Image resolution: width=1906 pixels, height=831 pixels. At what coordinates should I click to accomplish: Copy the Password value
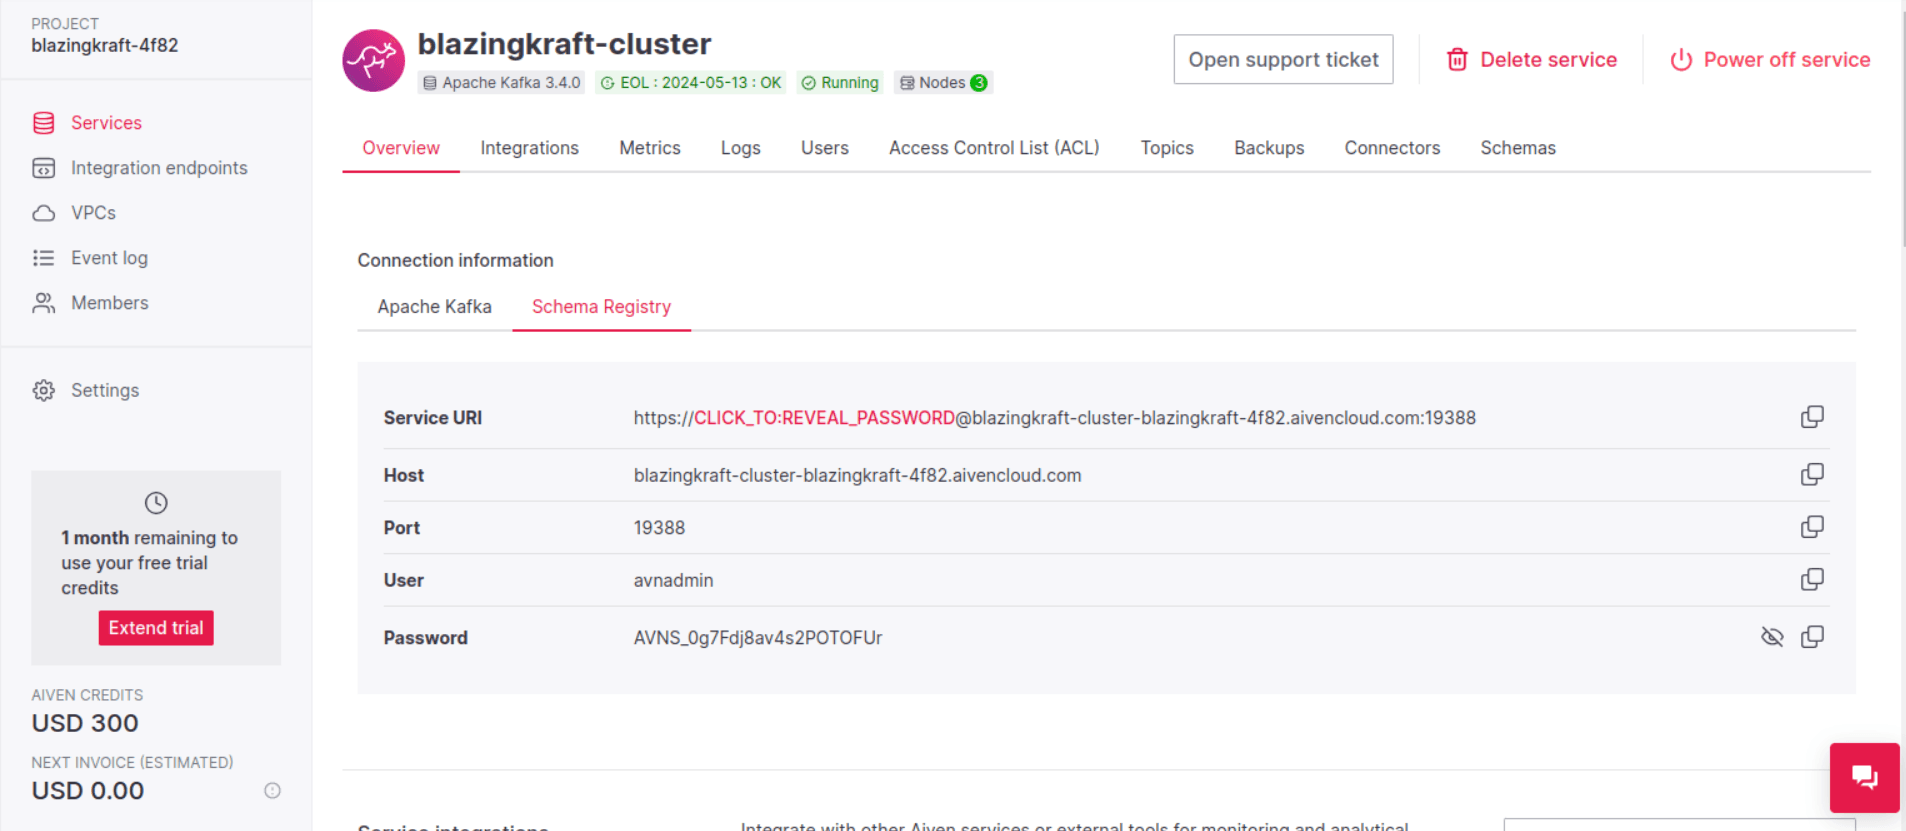coord(1812,637)
